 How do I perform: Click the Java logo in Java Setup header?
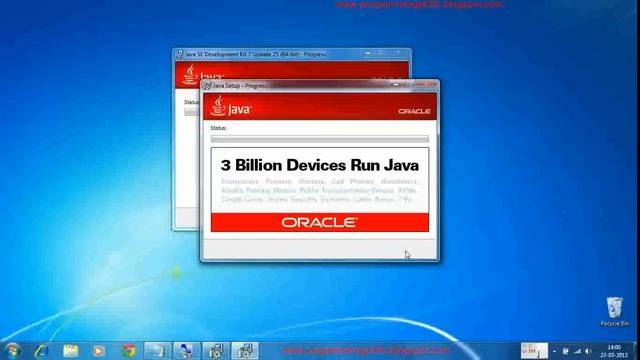point(231,107)
